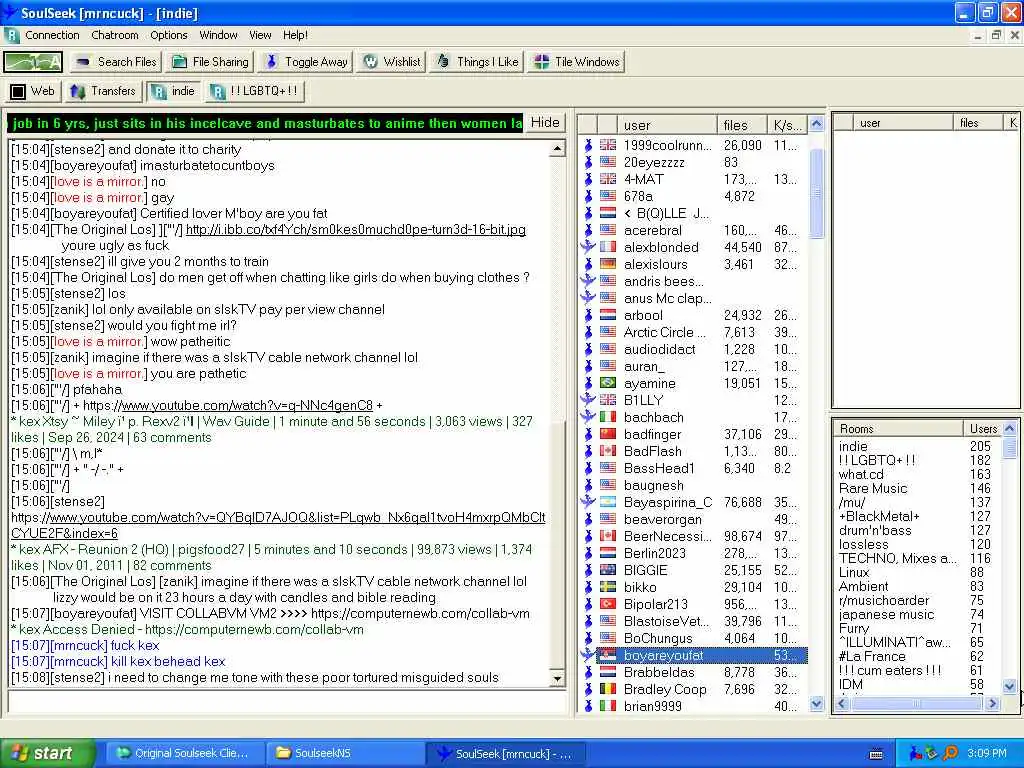Sort user list by K/s column

tap(787, 125)
